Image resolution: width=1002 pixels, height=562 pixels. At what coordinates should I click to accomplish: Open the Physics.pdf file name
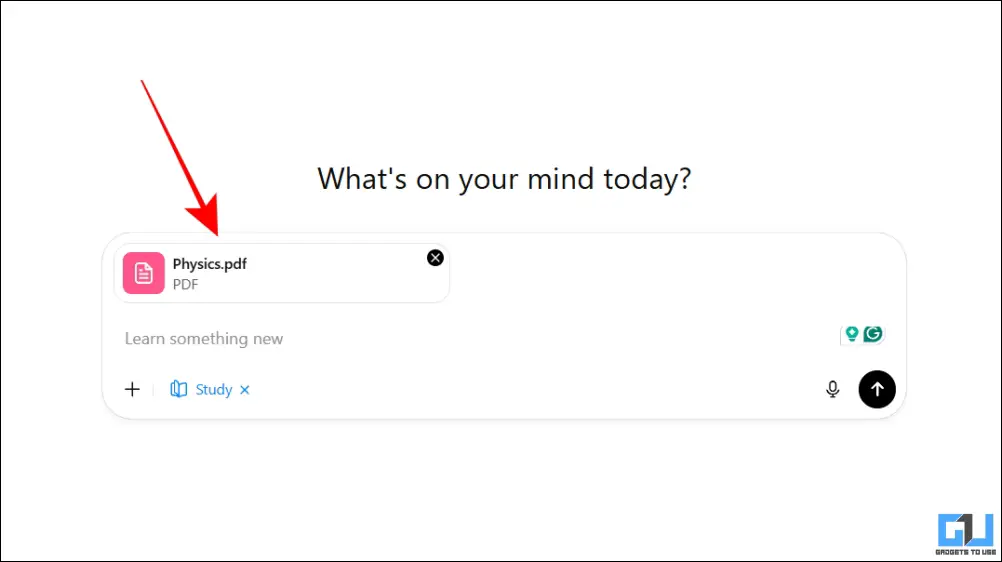[209, 264]
